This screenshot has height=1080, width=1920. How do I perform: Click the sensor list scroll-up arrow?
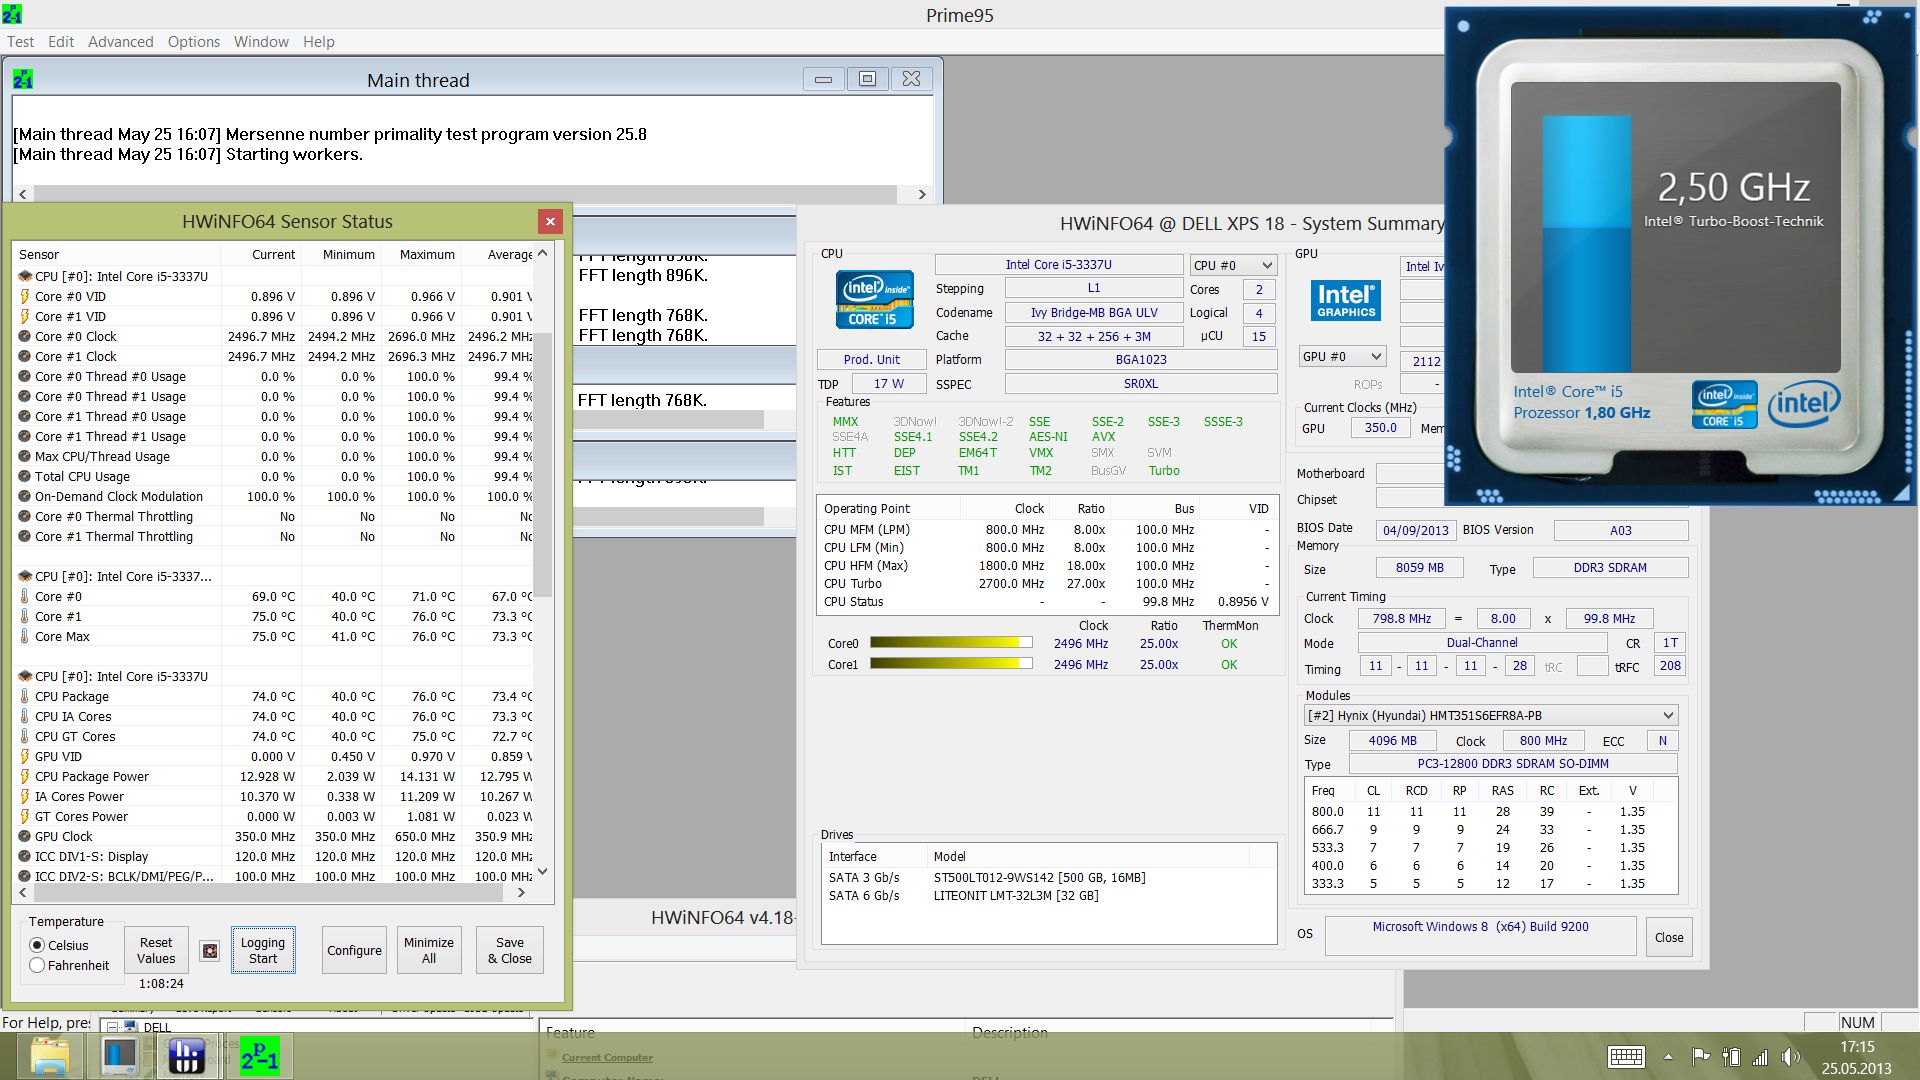543,254
